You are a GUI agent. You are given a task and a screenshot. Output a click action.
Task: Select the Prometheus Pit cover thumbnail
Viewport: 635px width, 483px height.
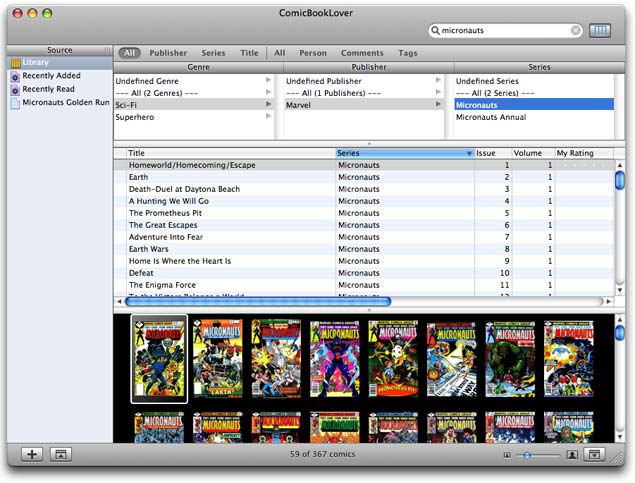tap(393, 358)
